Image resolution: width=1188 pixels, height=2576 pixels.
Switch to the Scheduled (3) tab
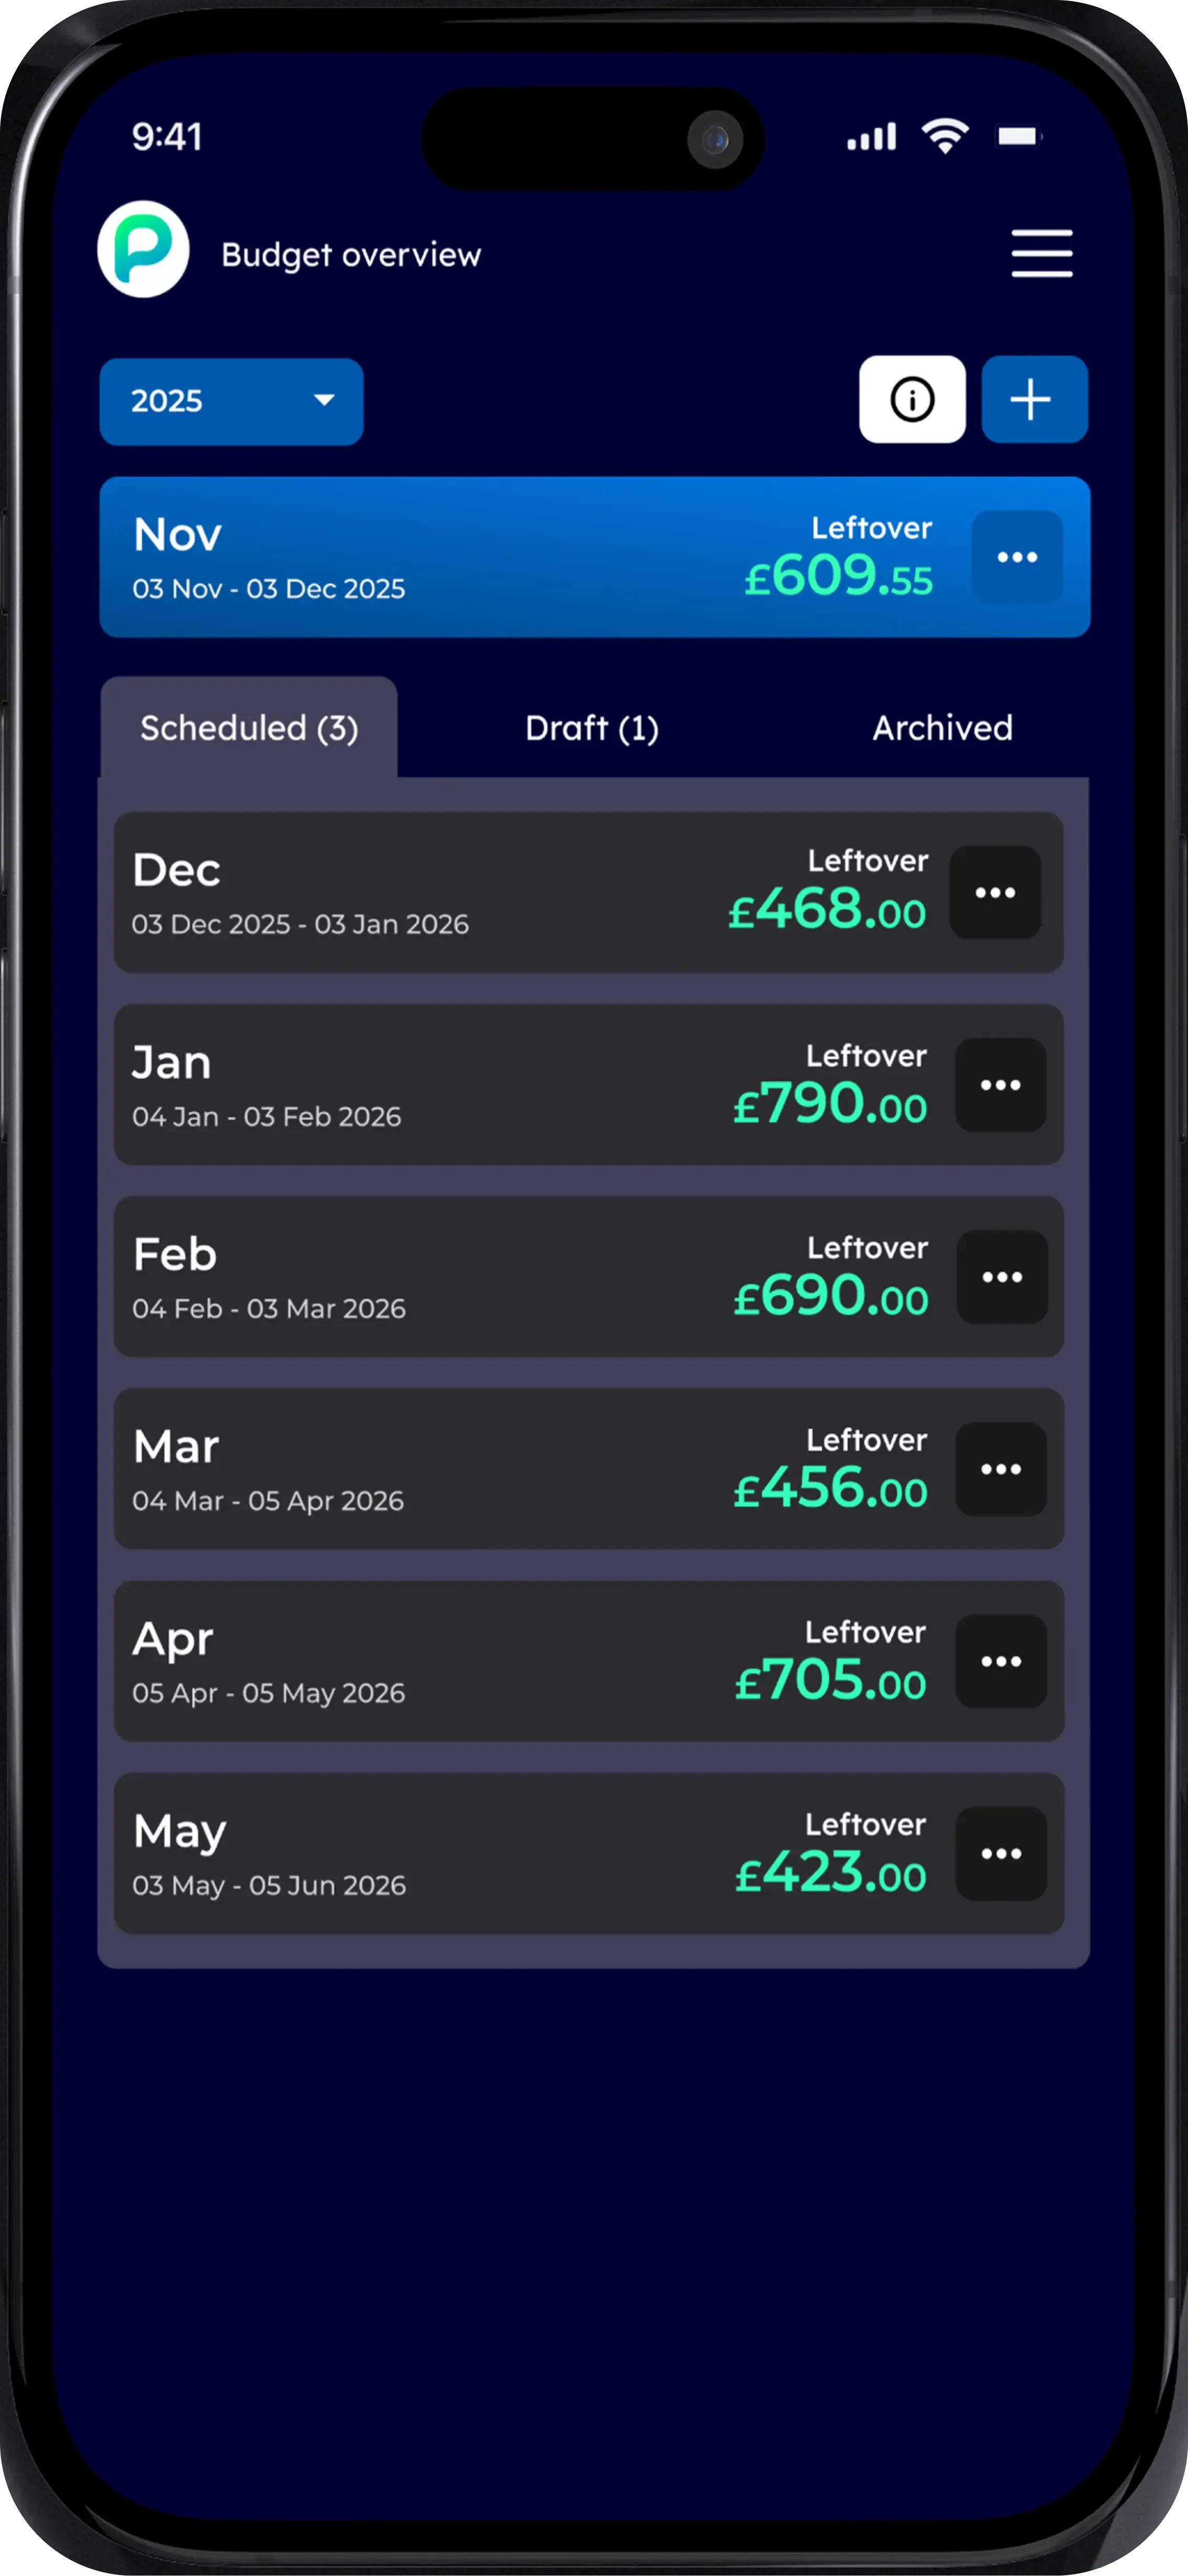coord(249,728)
